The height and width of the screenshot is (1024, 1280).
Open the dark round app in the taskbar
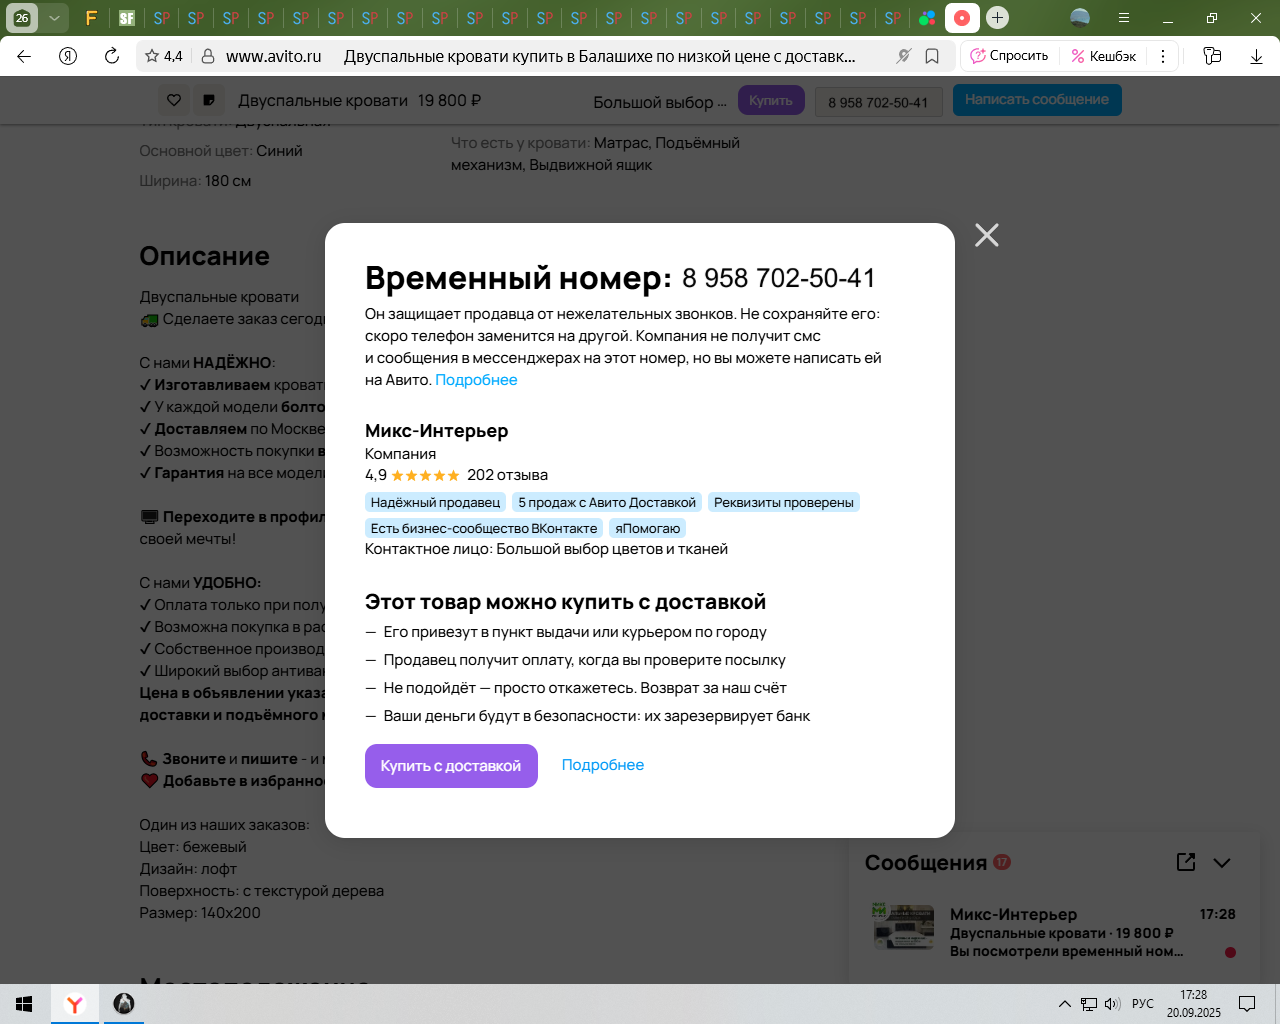point(124,1004)
